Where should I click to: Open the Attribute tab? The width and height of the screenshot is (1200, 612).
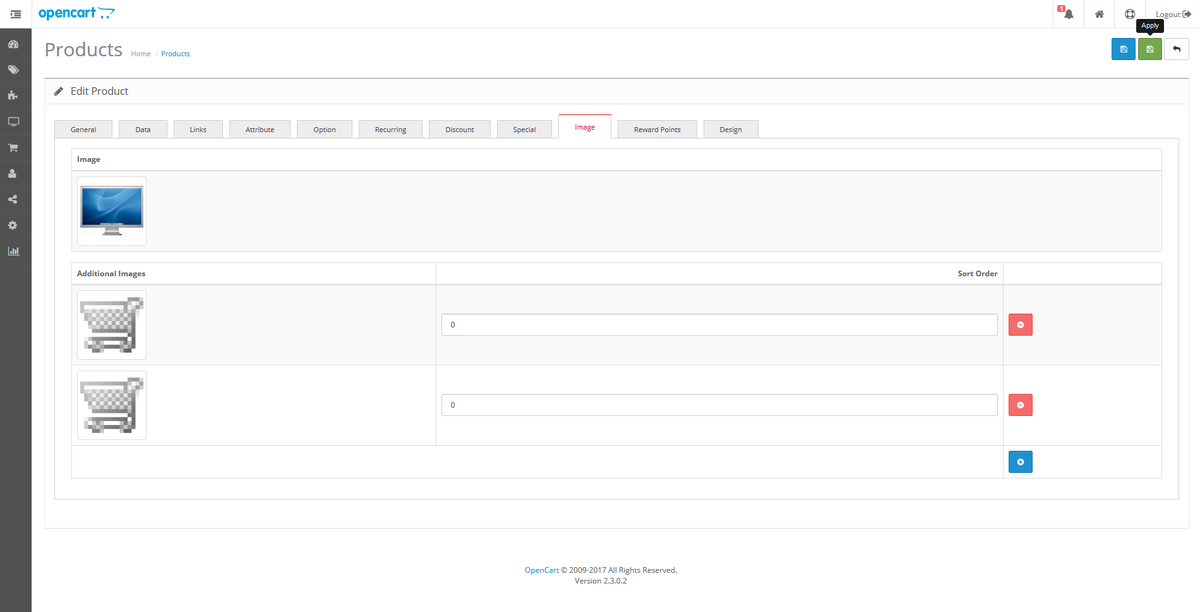coord(260,129)
